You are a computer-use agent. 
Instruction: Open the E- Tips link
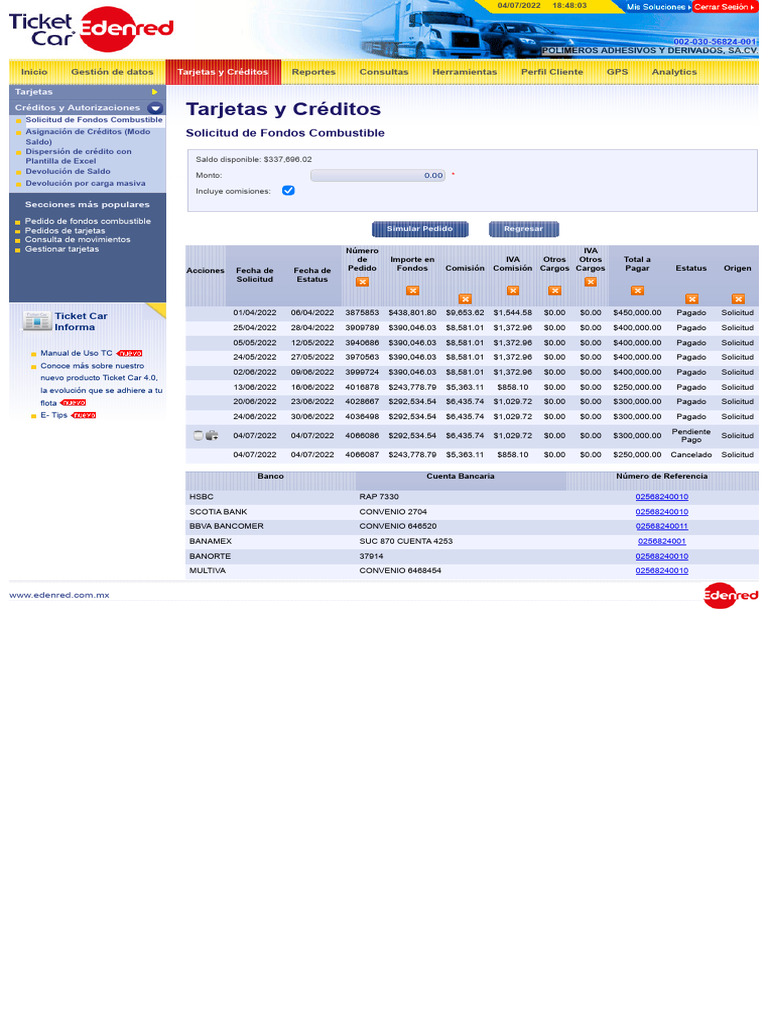point(54,415)
